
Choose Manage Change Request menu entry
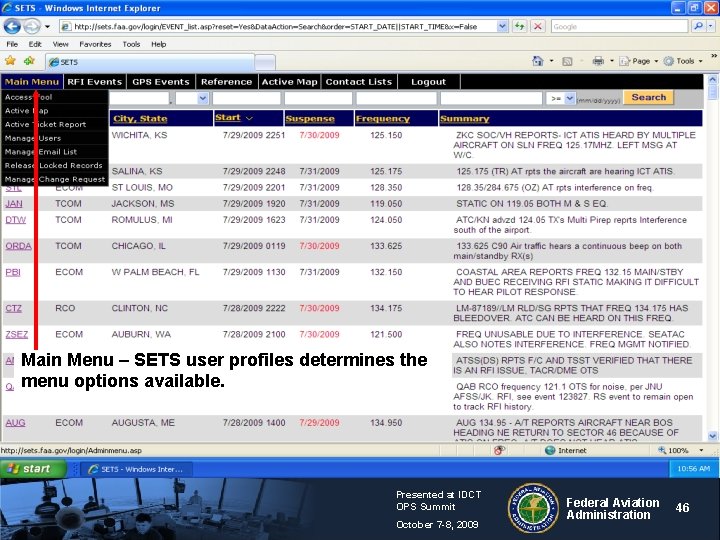pos(55,179)
